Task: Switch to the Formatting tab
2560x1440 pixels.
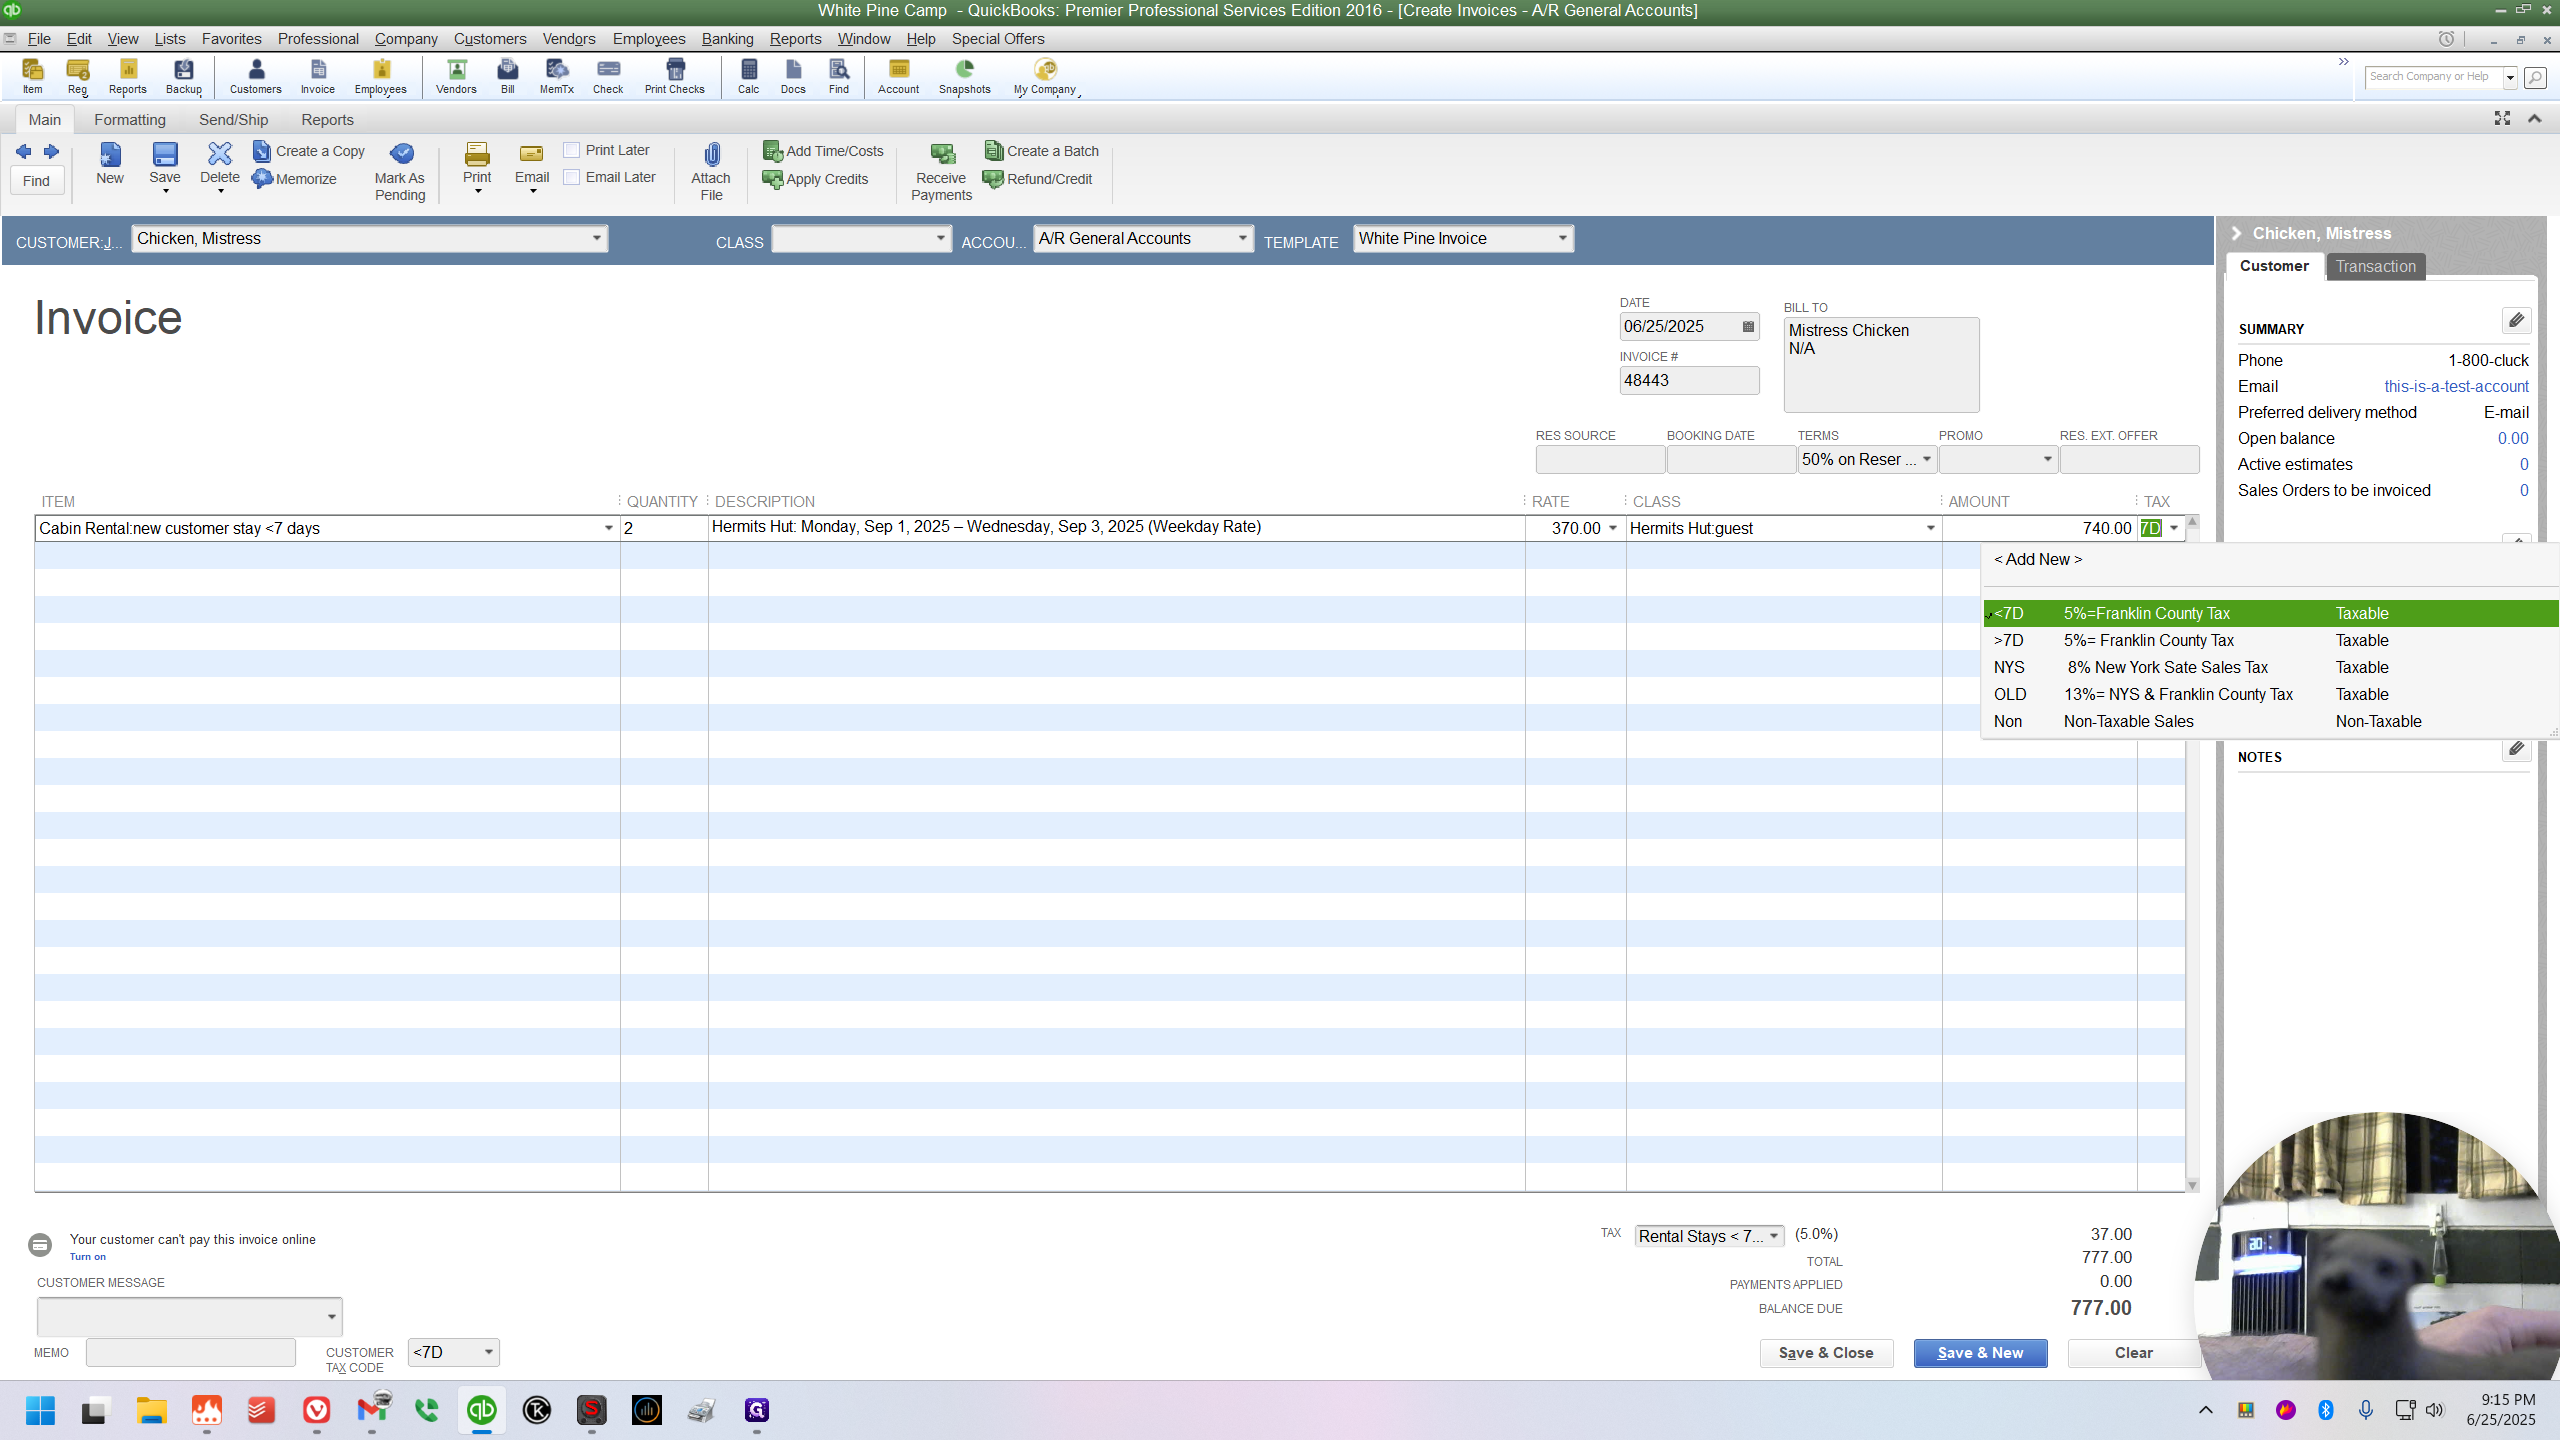Action: point(130,120)
